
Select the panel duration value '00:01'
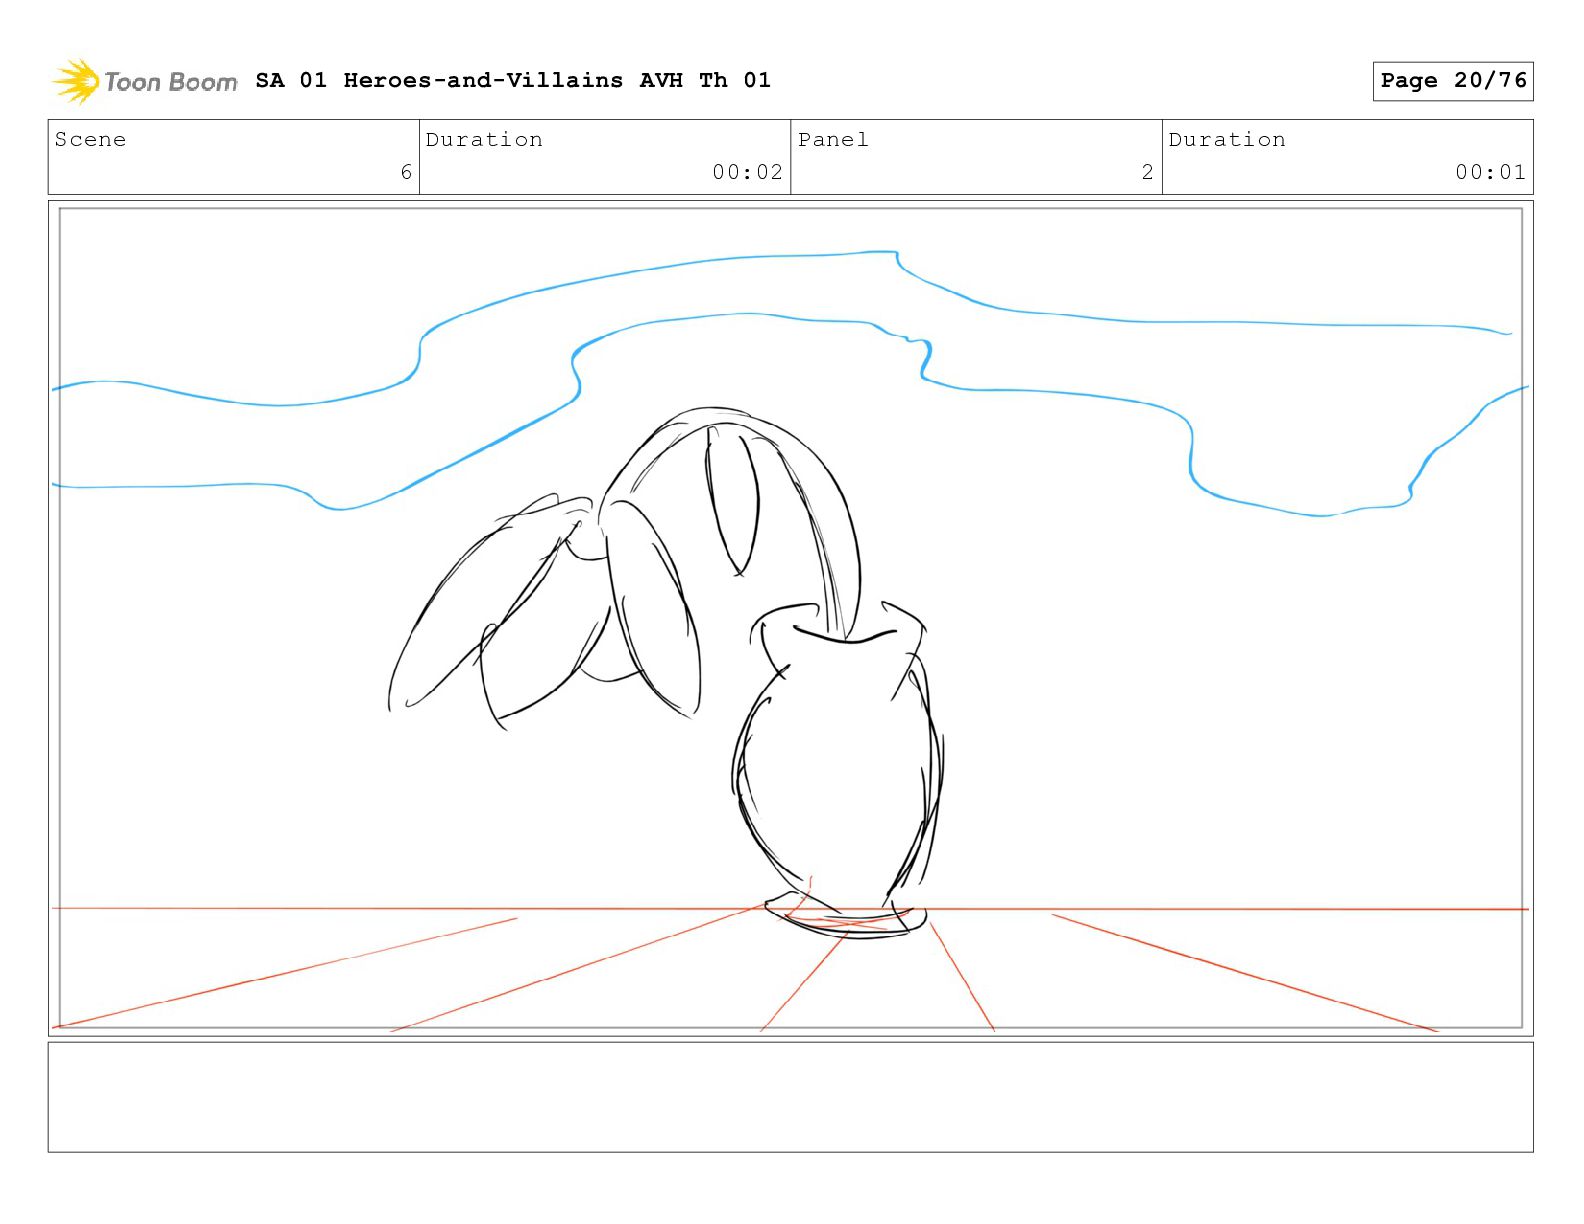click(1490, 172)
